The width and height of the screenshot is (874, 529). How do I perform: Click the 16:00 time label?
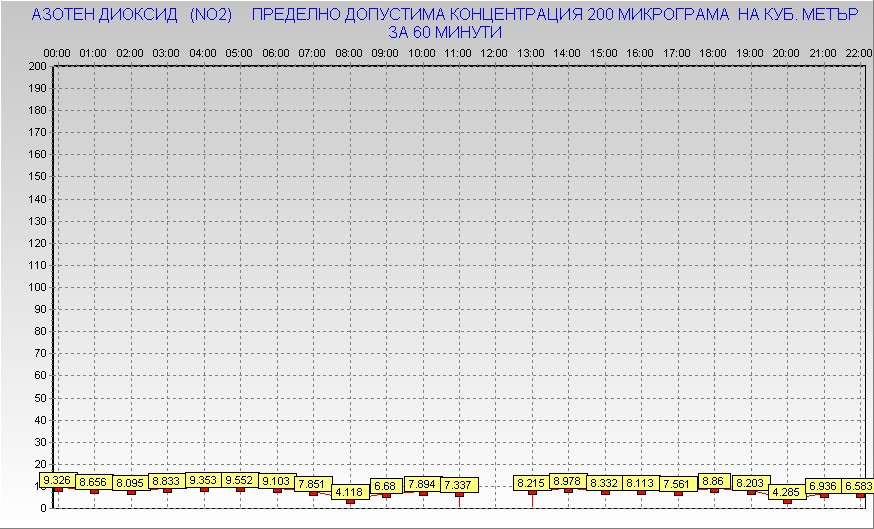(x=640, y=54)
